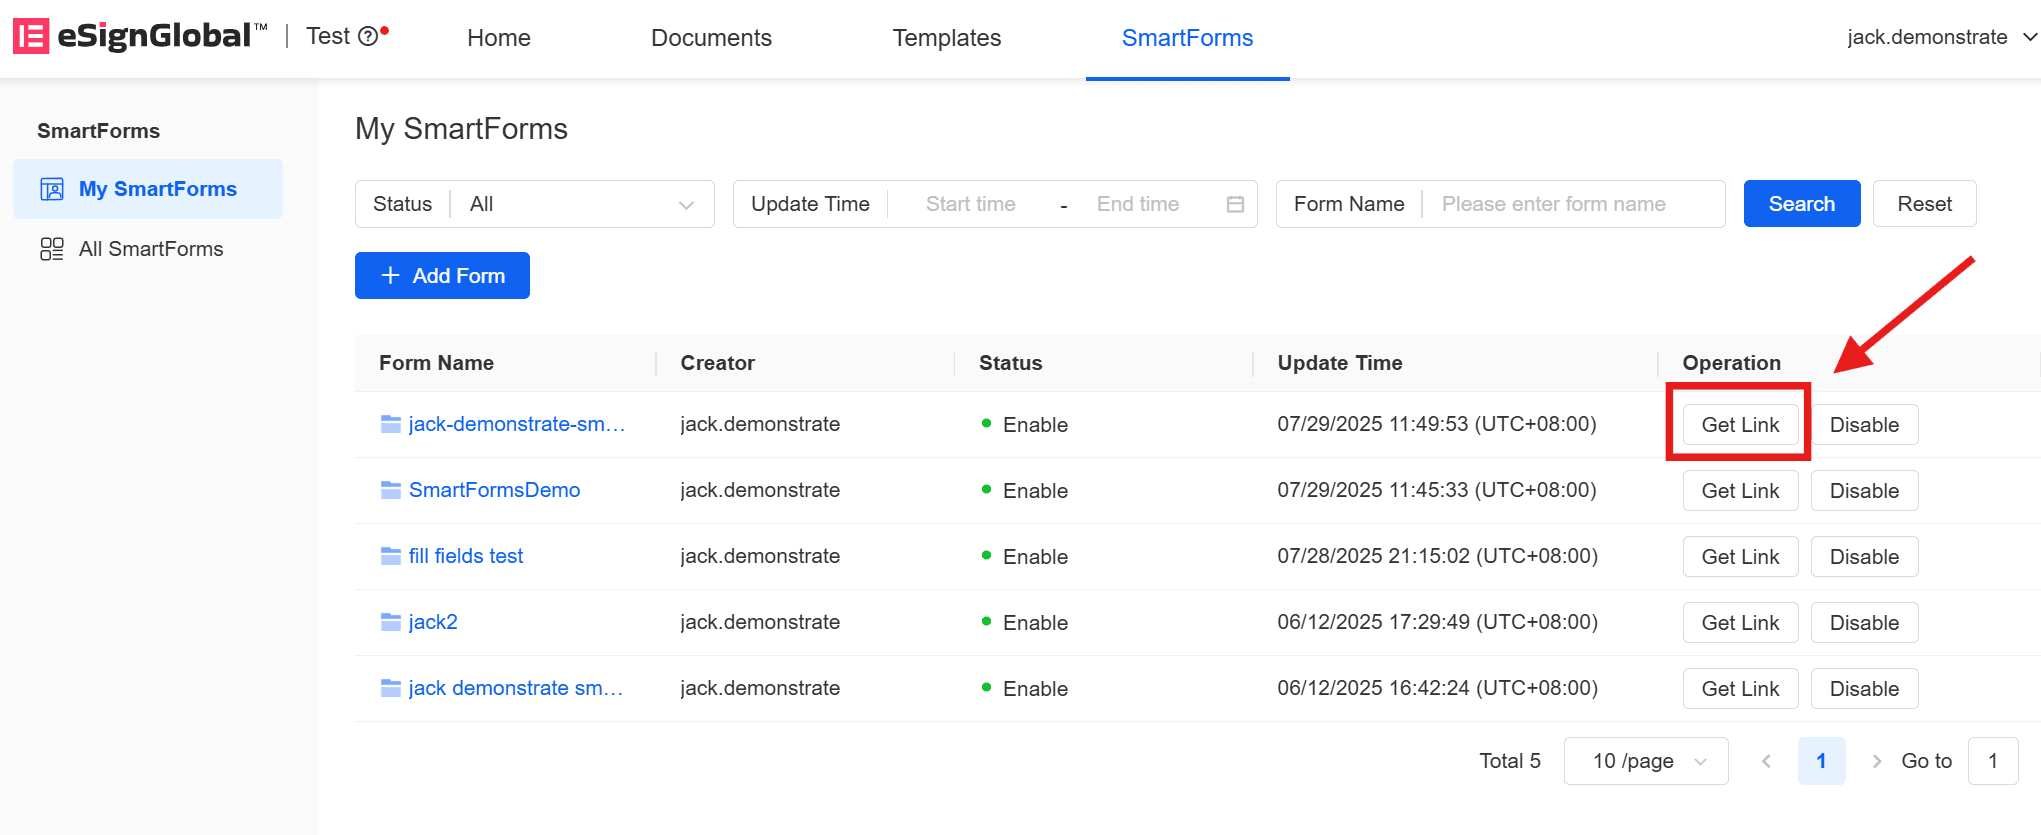Viewport: 2041px width, 835px height.
Task: Click the End time field
Action: (1138, 204)
